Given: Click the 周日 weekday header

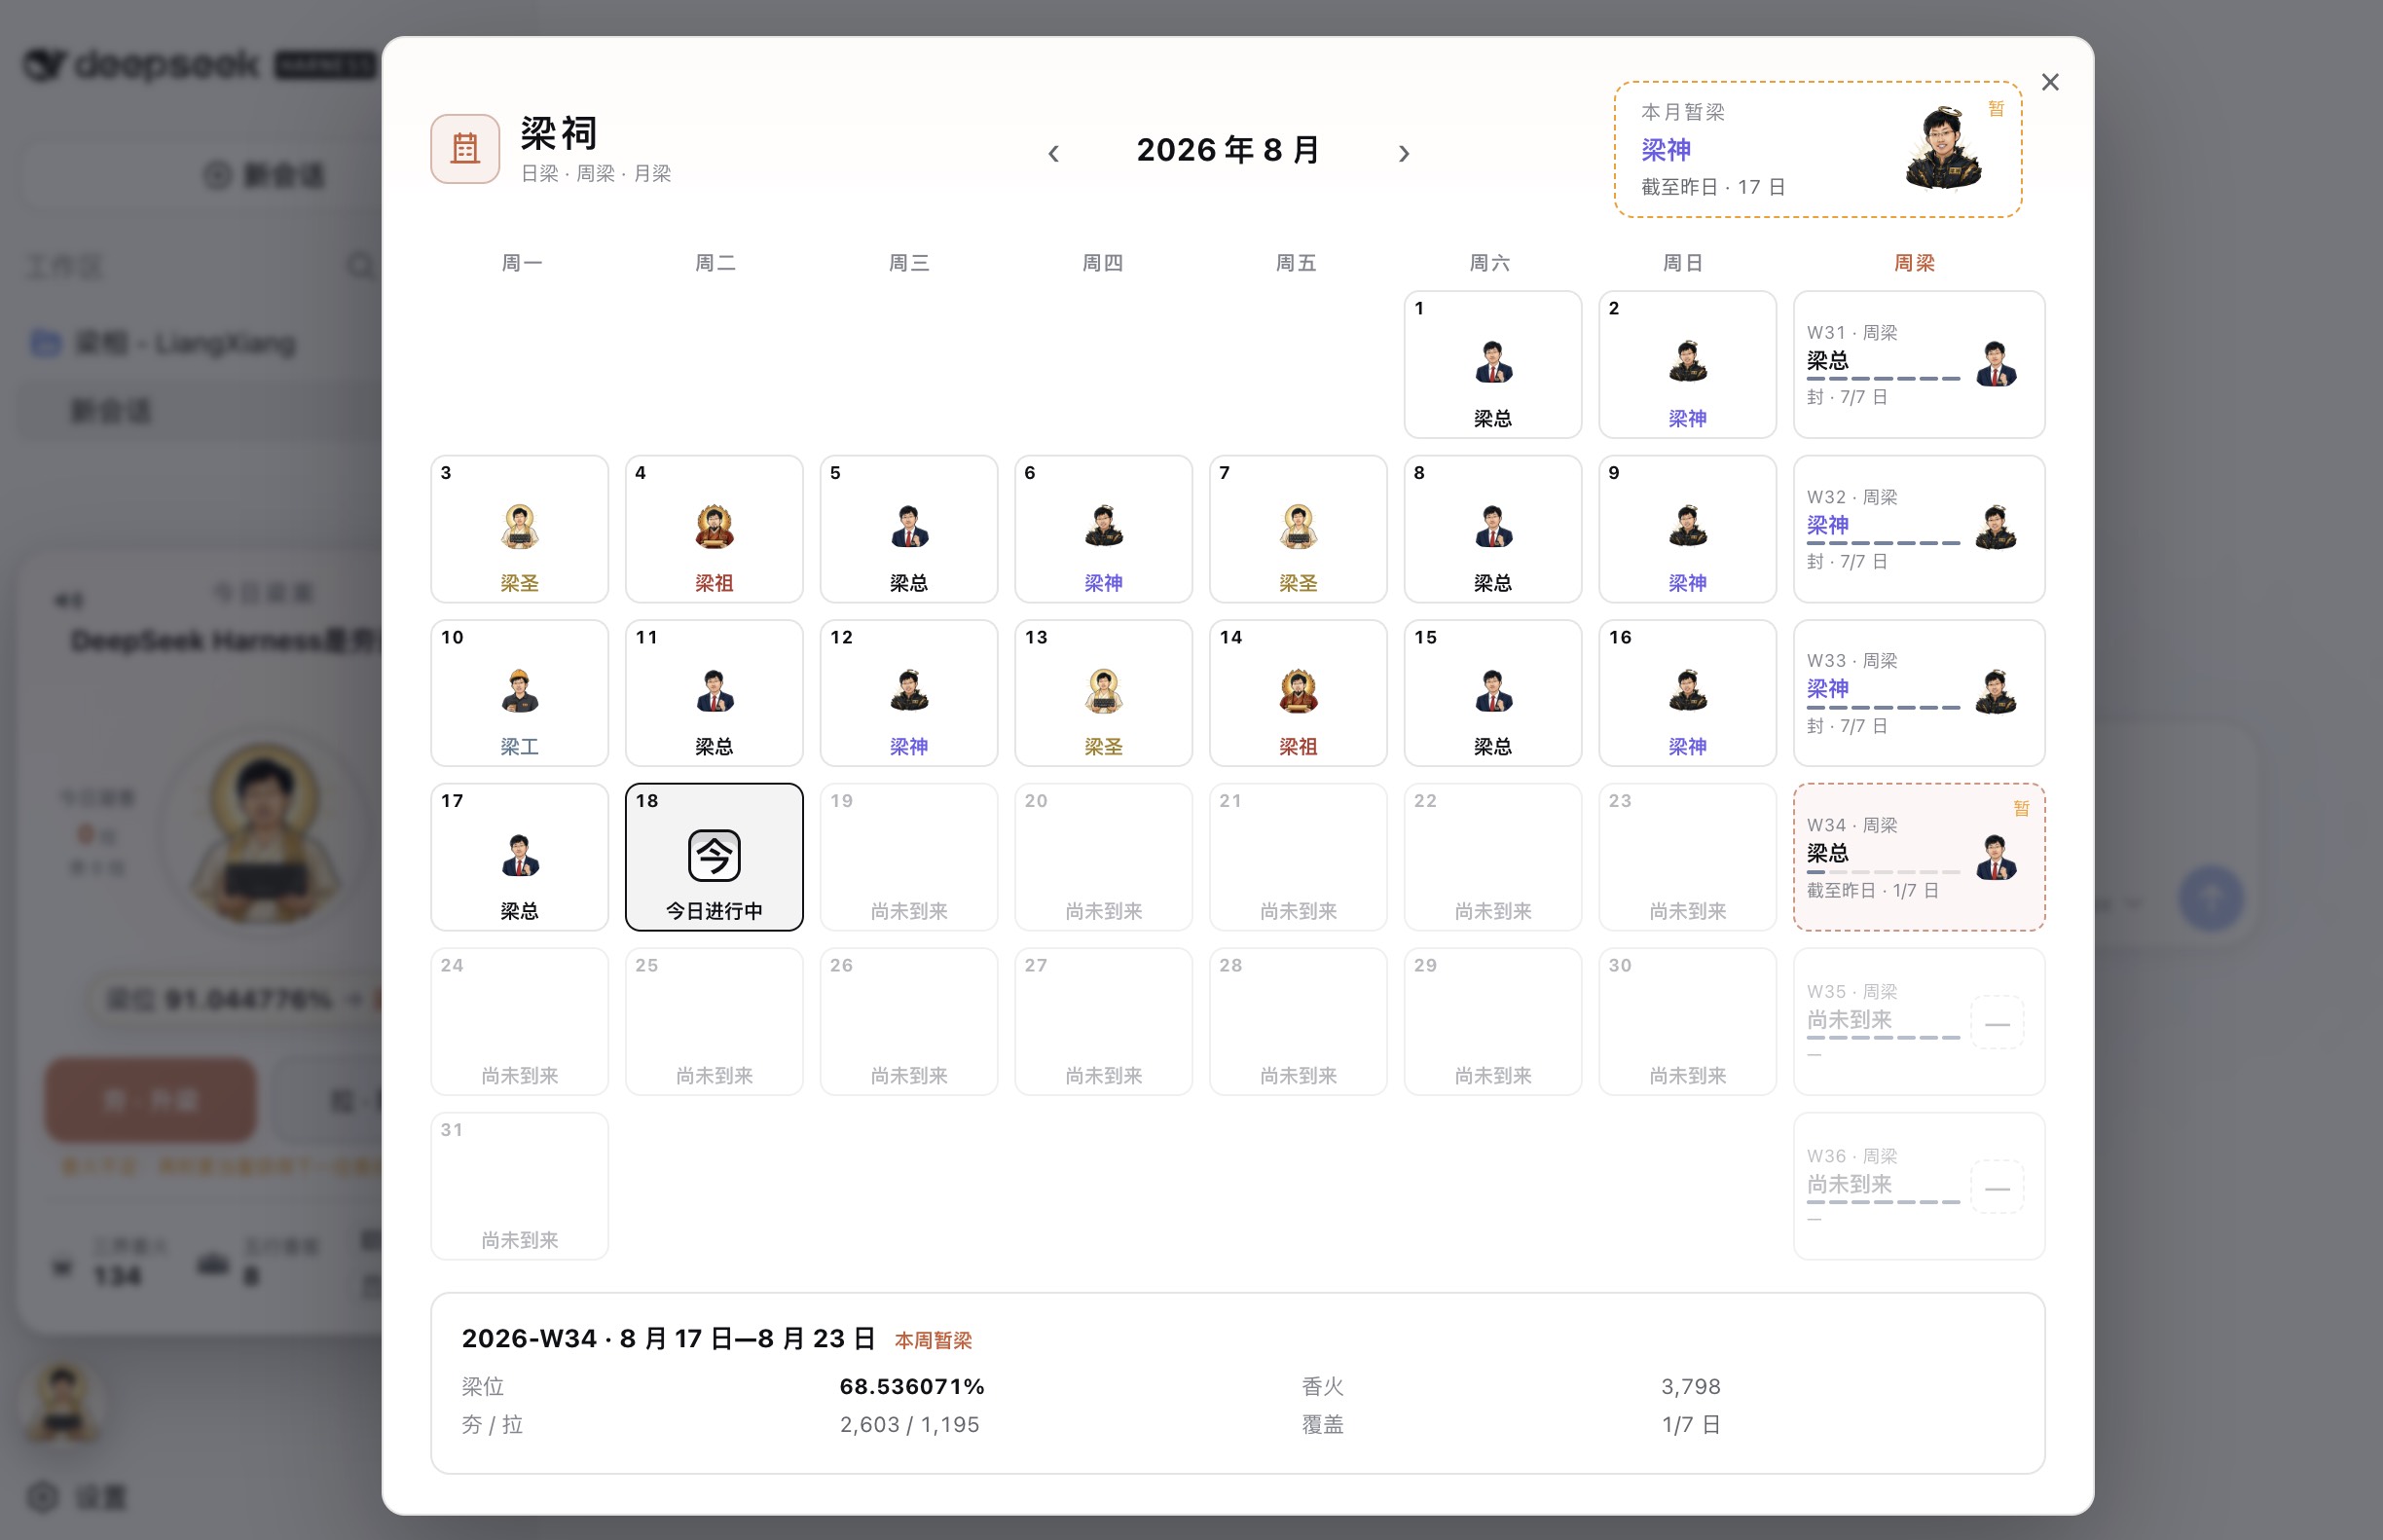Looking at the screenshot, I should click(1683, 263).
